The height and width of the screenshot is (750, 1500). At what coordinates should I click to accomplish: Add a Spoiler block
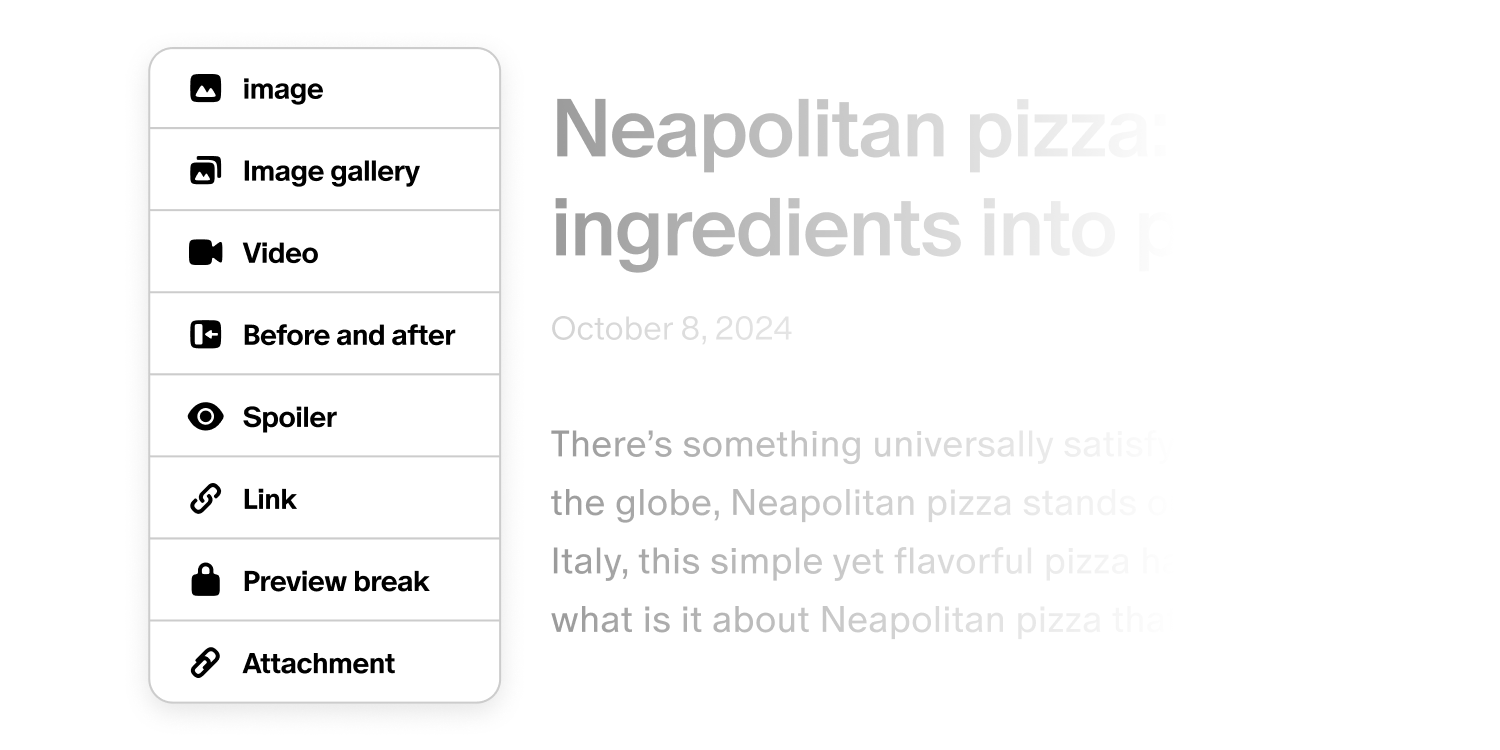289,417
